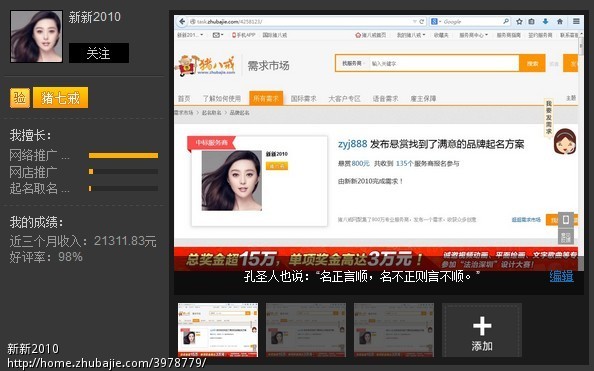Click the 起名取名 breadcrumb link
This screenshot has width=594, height=371.
tap(211, 113)
